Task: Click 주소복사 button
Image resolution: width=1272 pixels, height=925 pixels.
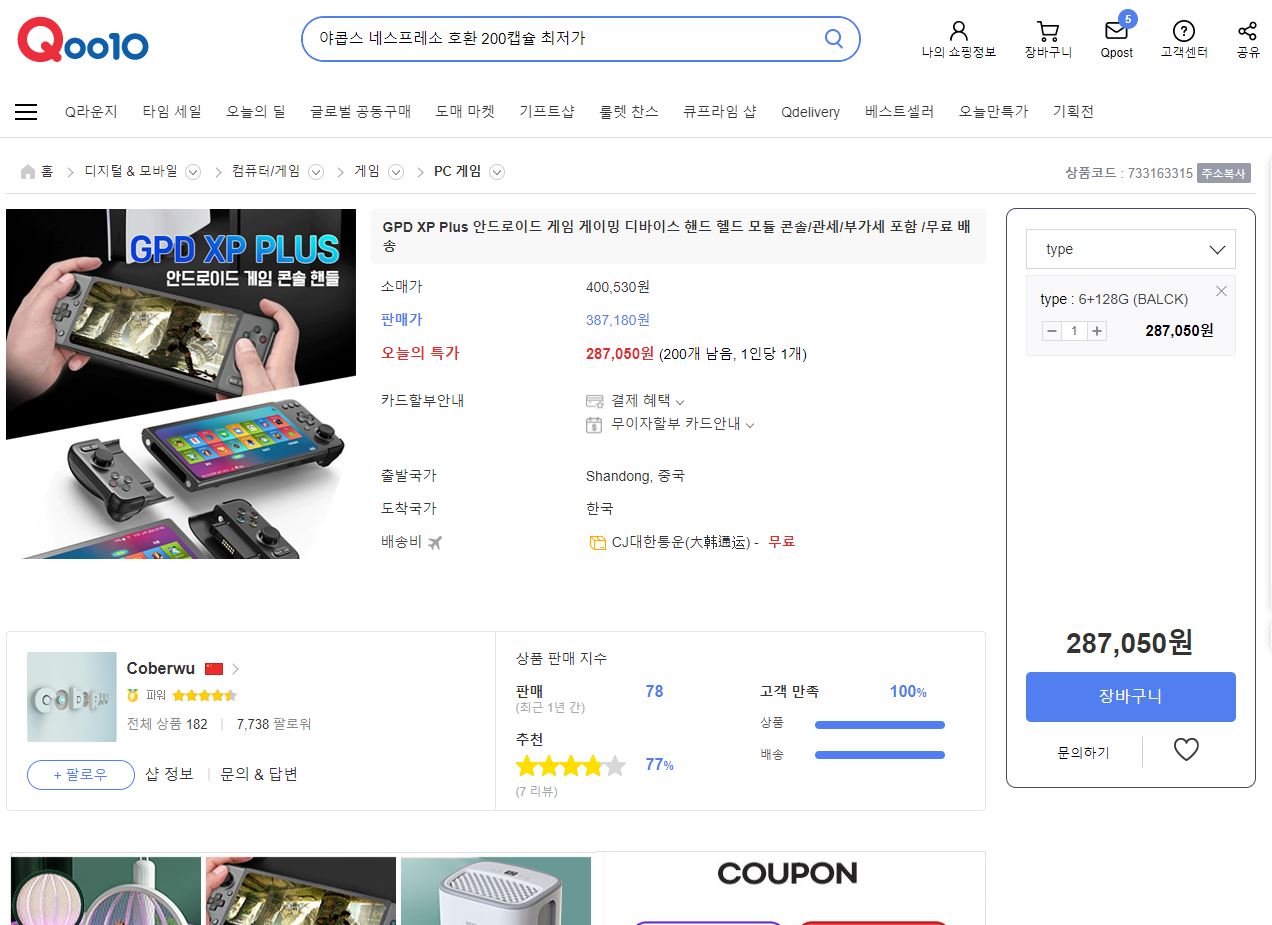Action: click(1224, 173)
